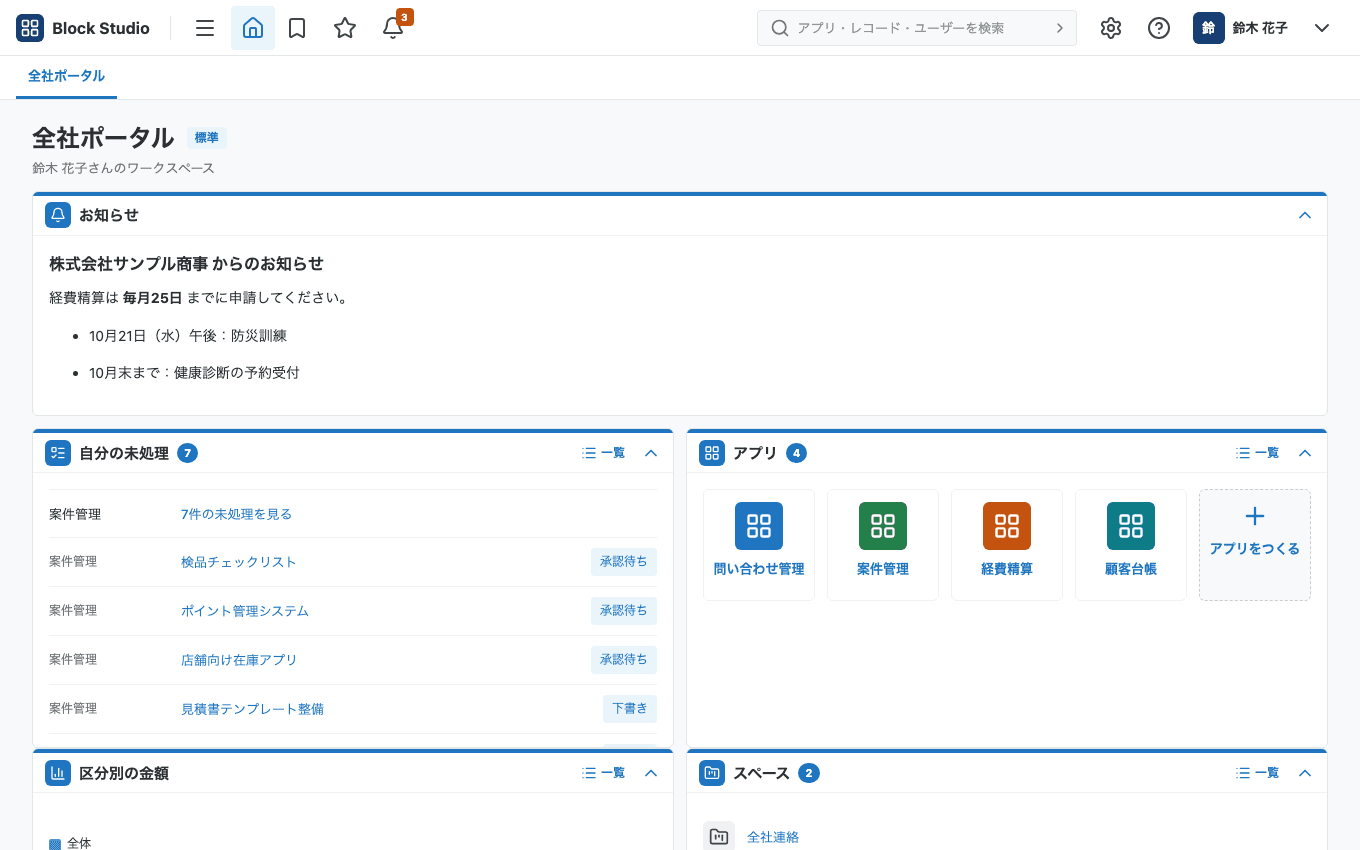1360x850 pixels.
Task: Open the help question mark icon
Action: pos(1159,28)
